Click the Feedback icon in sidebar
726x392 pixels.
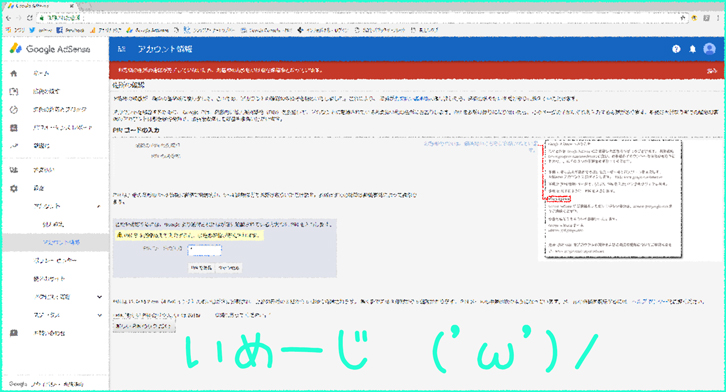[14, 333]
